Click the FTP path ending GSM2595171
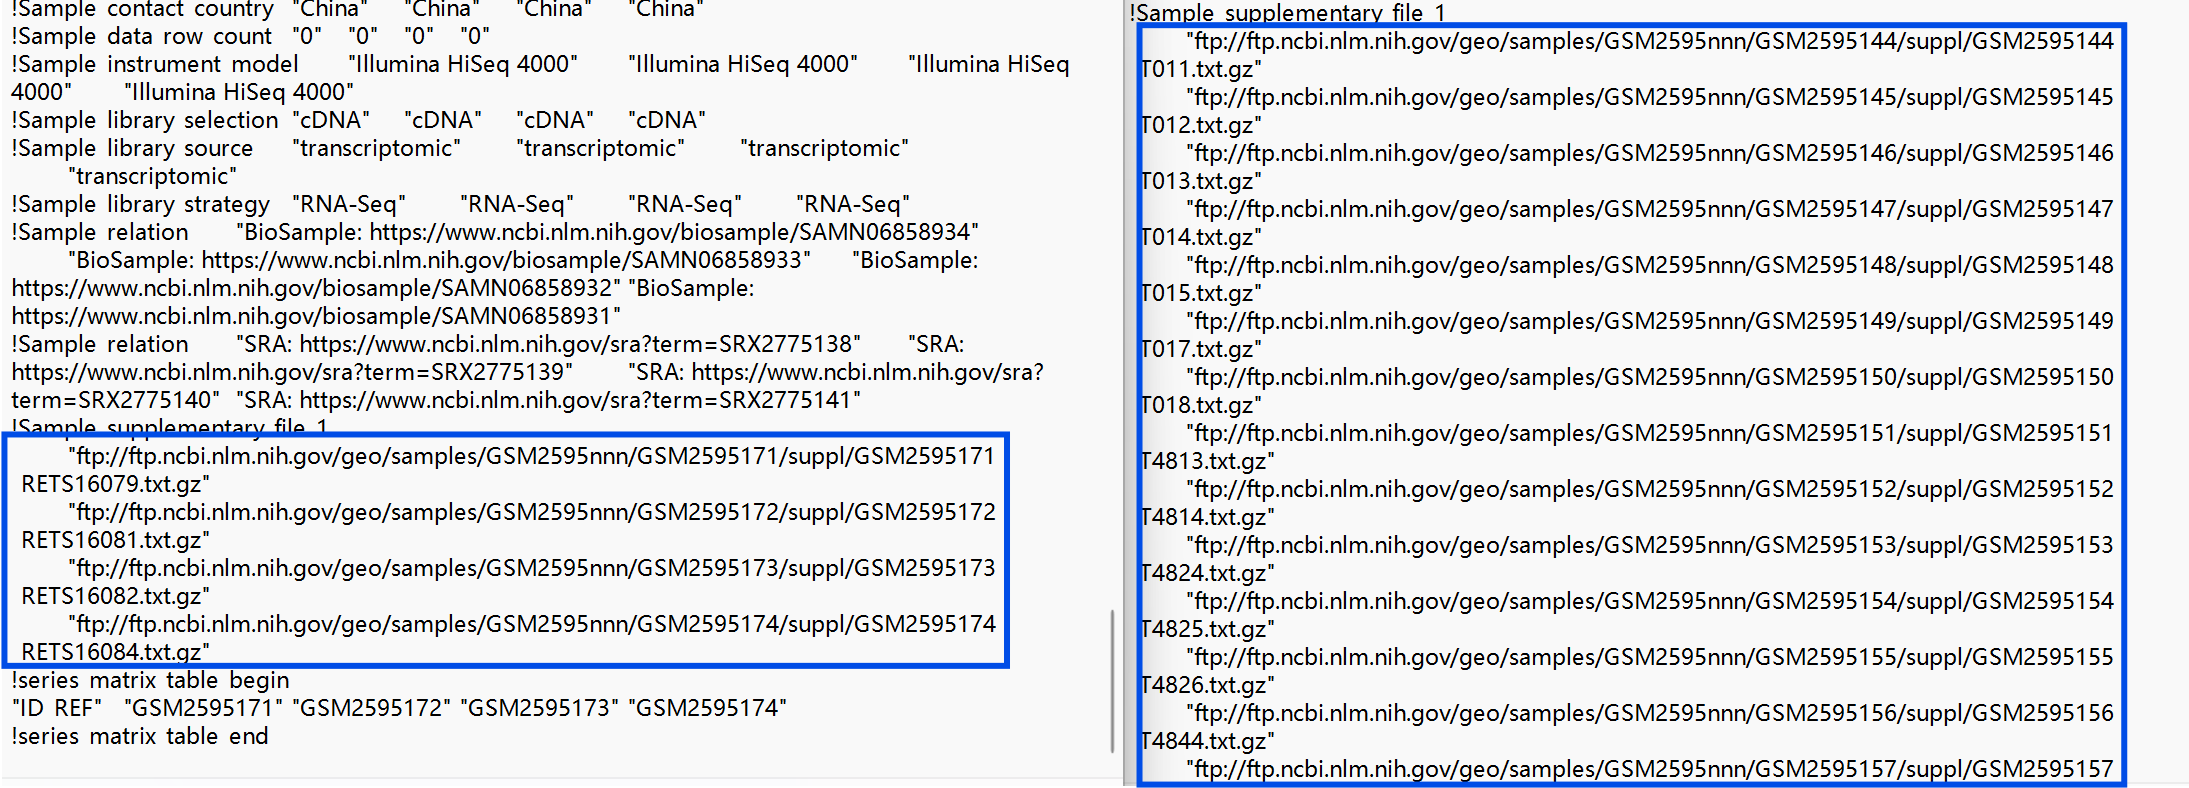Image resolution: width=2189 pixels, height=788 pixels. tap(535, 456)
